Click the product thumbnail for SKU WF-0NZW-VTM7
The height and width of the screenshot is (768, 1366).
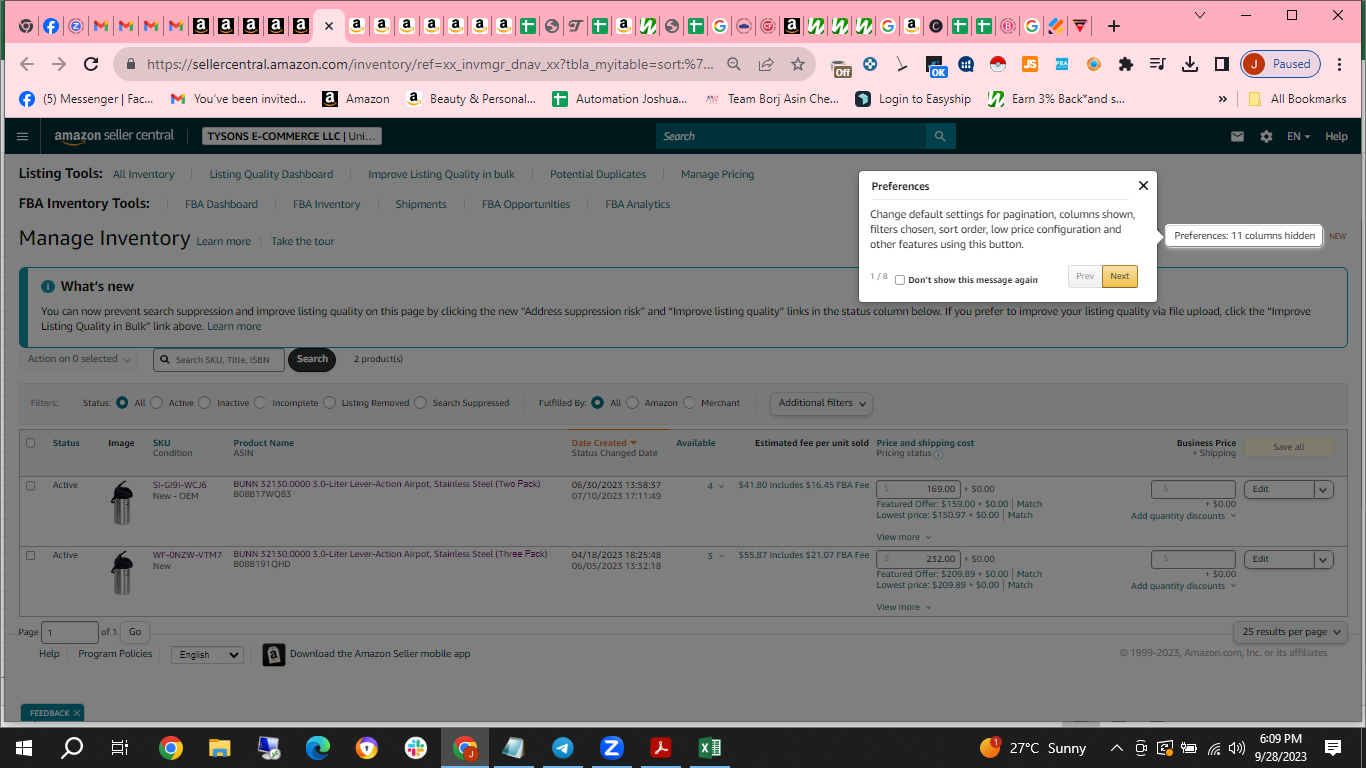click(x=121, y=572)
